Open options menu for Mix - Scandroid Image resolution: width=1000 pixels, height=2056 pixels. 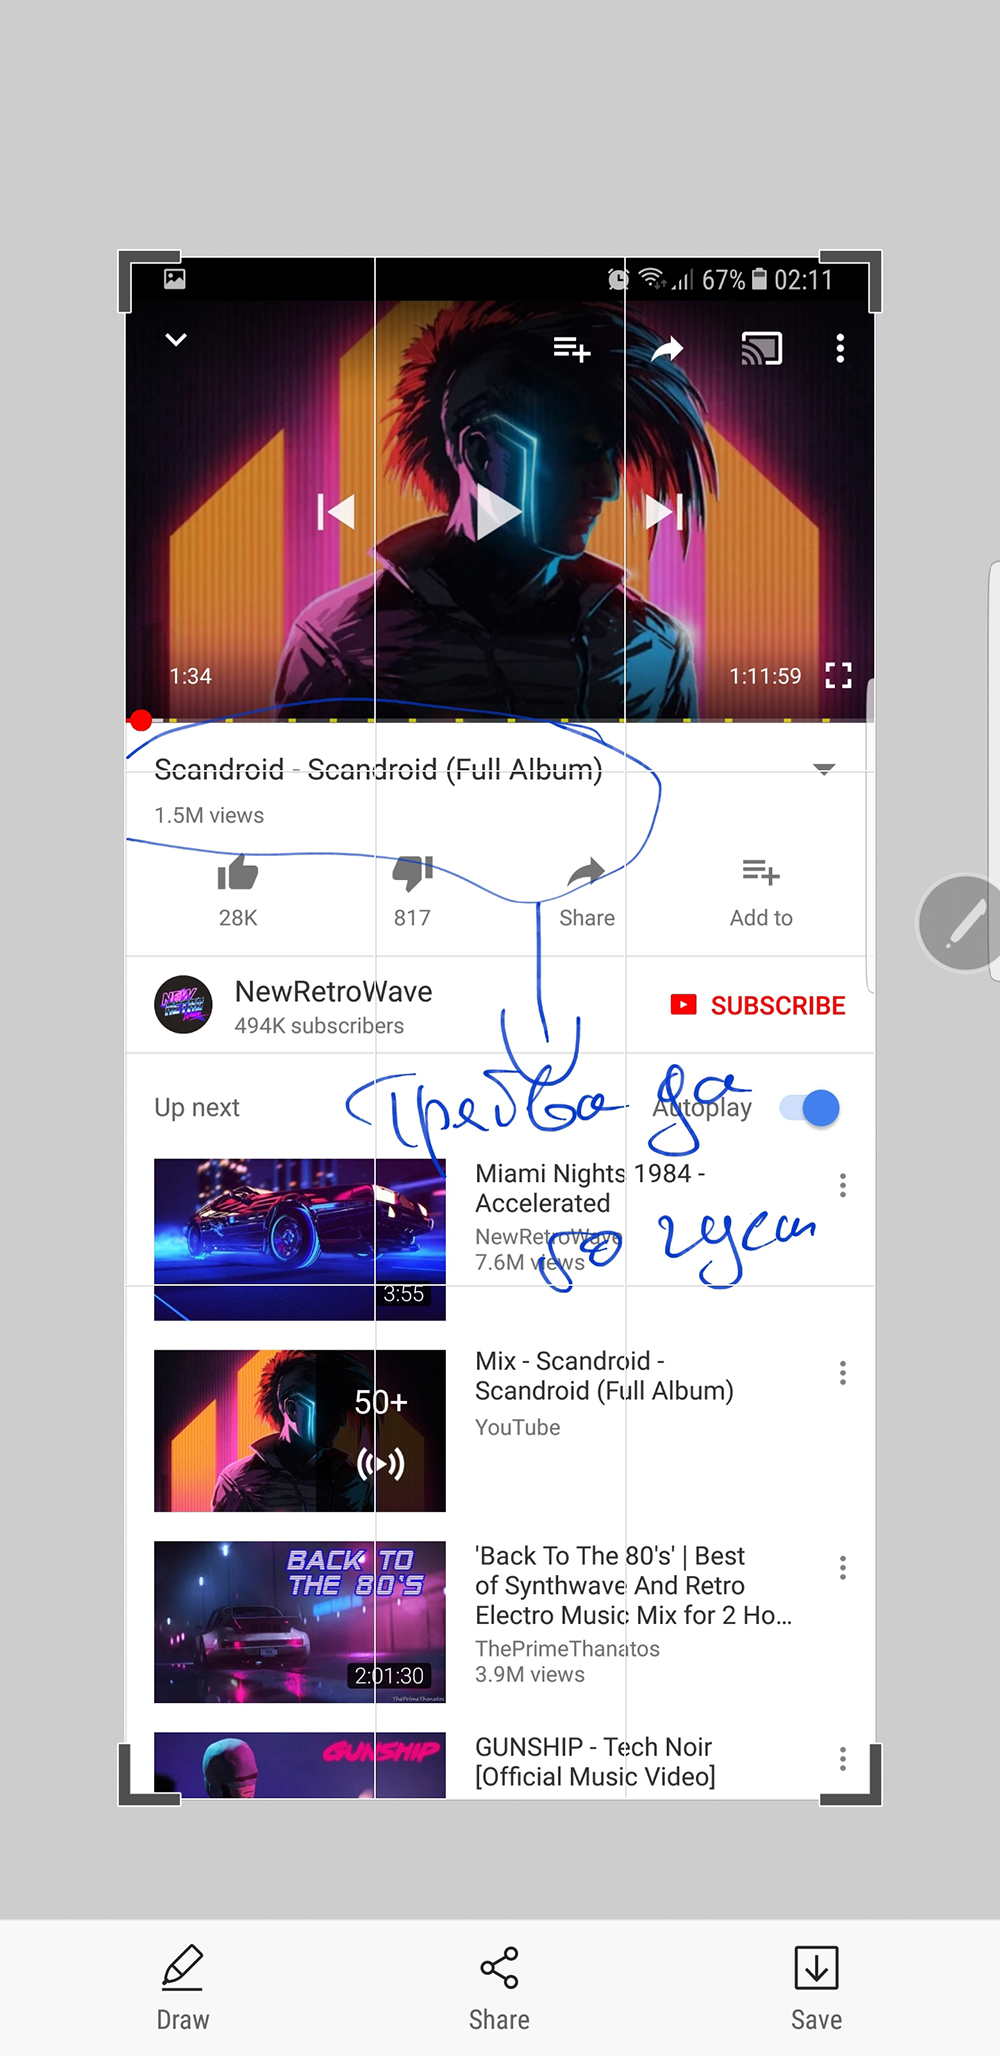click(843, 1373)
